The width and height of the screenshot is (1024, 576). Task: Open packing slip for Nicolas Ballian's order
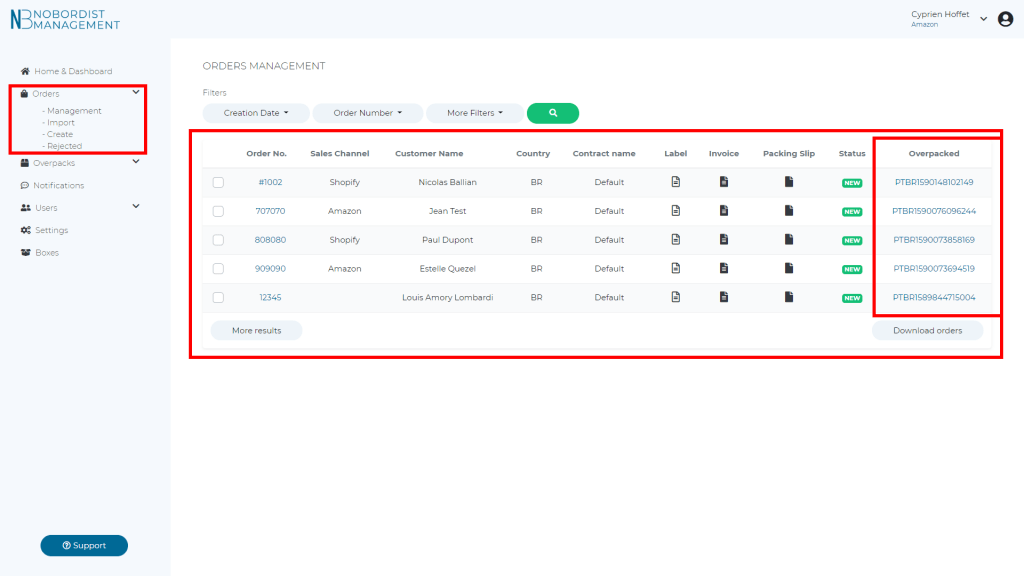click(x=788, y=182)
